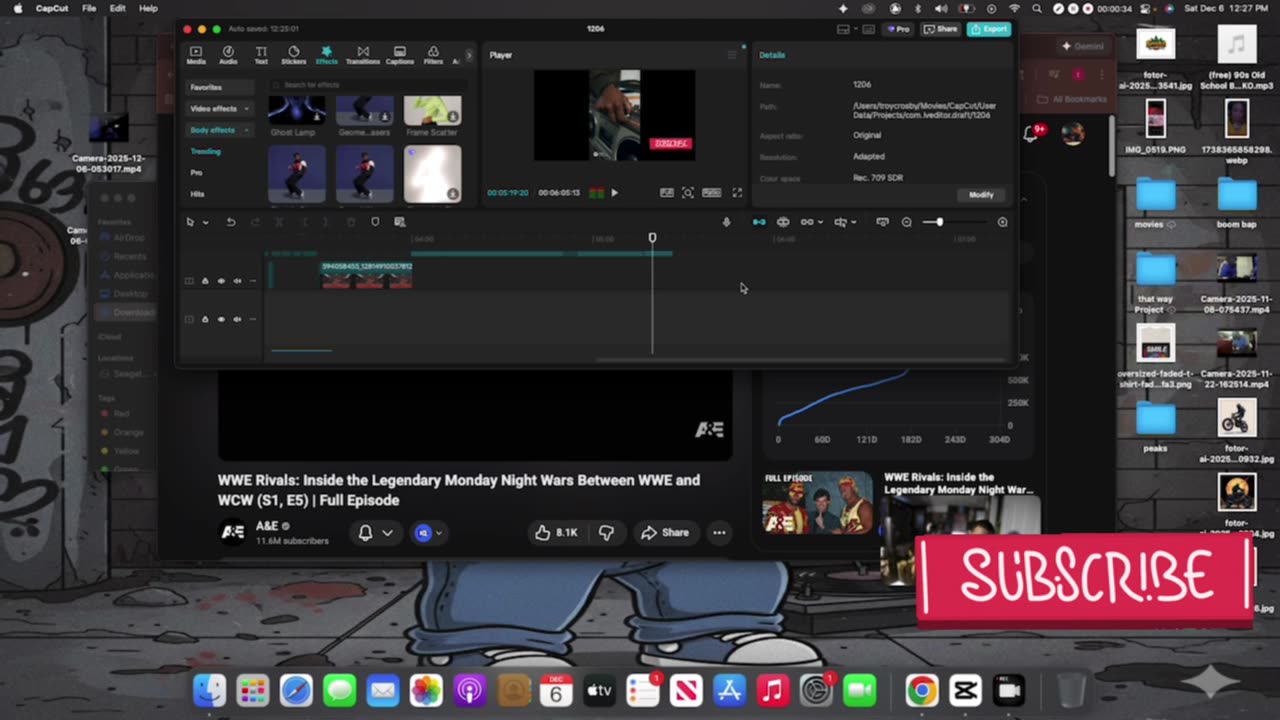Open the Captions panel

point(400,55)
